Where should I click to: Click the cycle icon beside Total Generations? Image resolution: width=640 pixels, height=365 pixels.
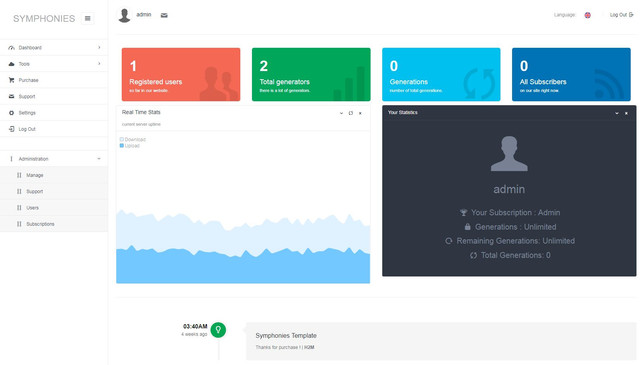[x=473, y=255]
